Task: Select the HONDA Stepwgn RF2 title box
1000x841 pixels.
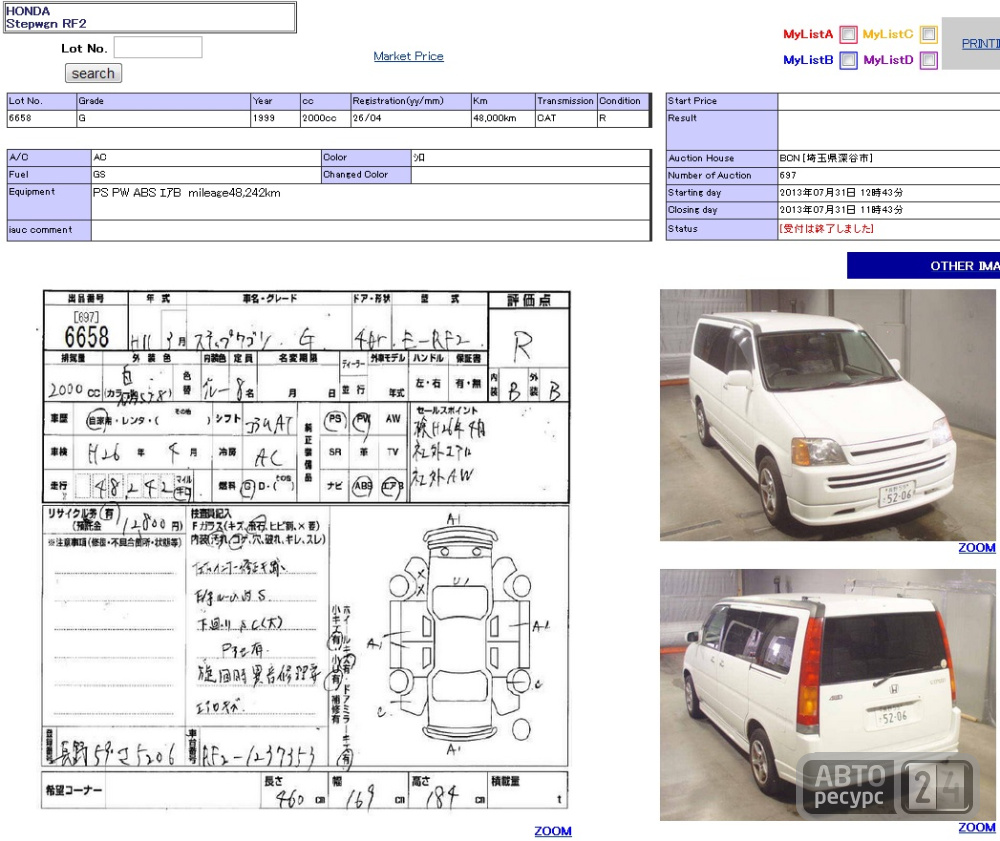Action: pyautogui.click(x=150, y=17)
